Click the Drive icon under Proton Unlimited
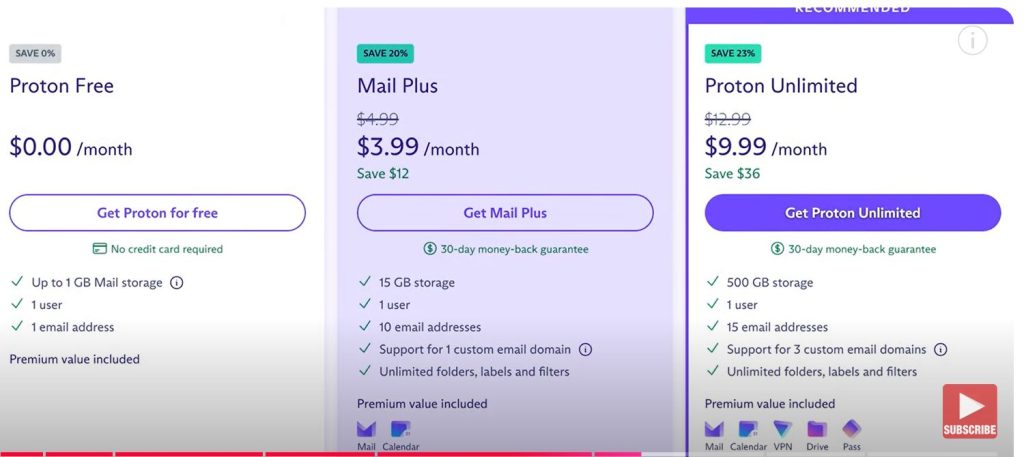Screen dimensions: 1024x457 [x=817, y=430]
